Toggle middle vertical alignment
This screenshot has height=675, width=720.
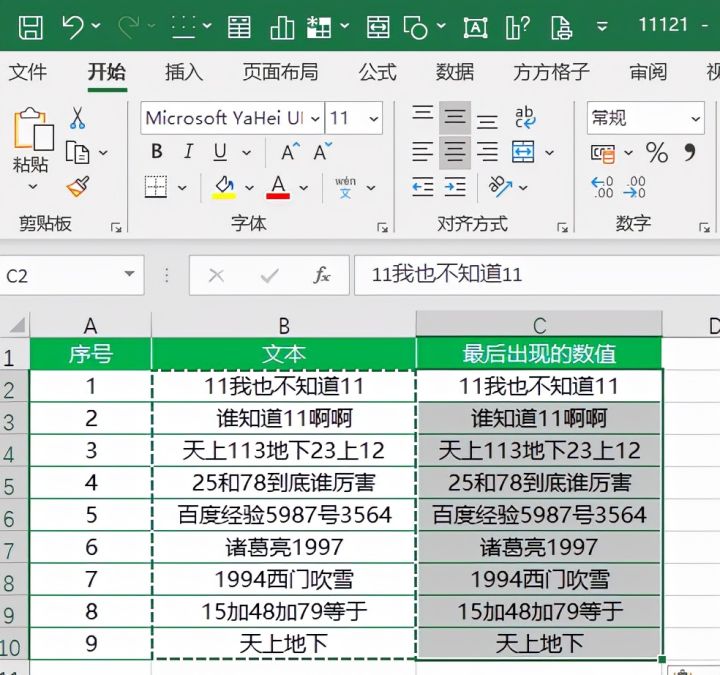(x=455, y=118)
